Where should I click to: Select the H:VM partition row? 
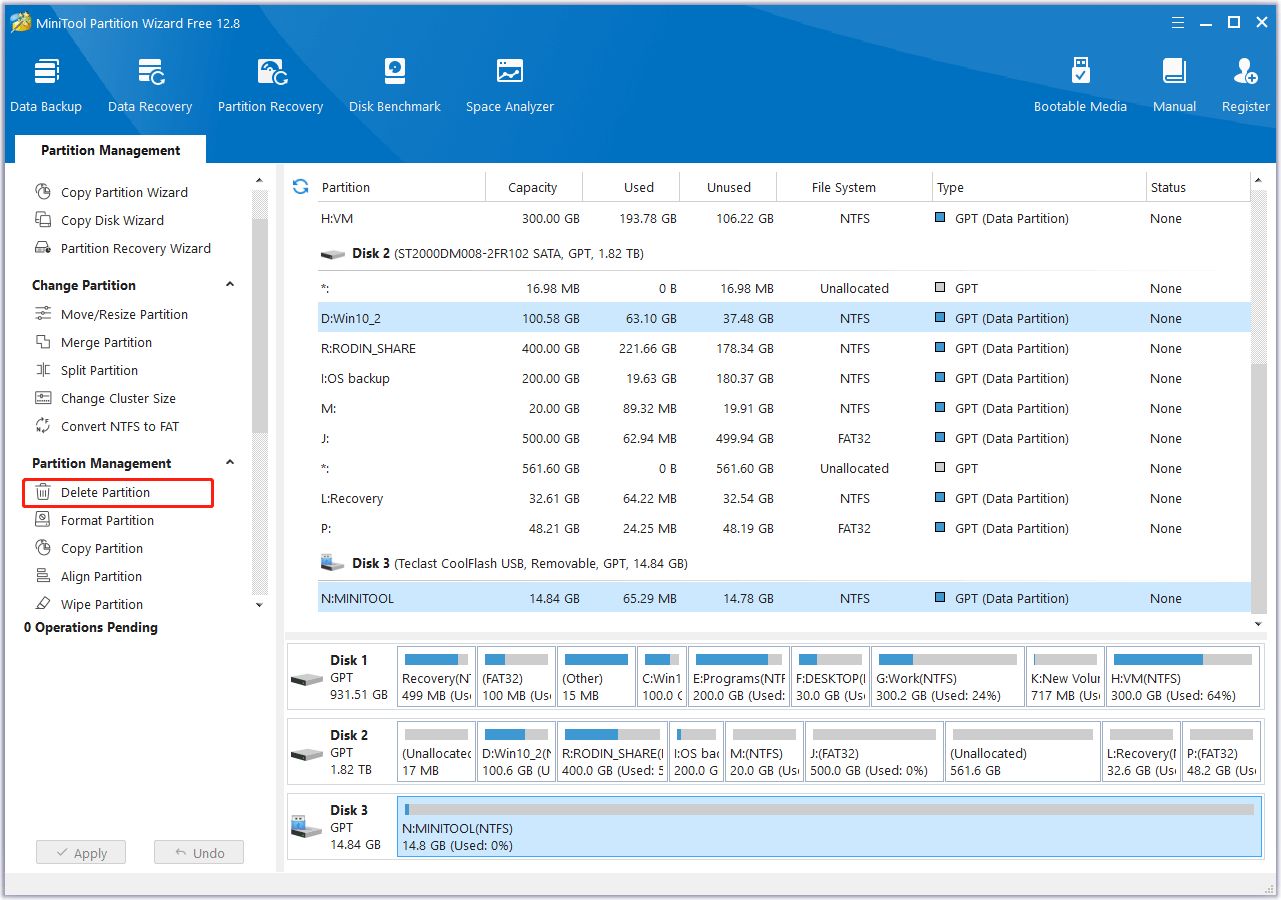pyautogui.click(x=783, y=218)
